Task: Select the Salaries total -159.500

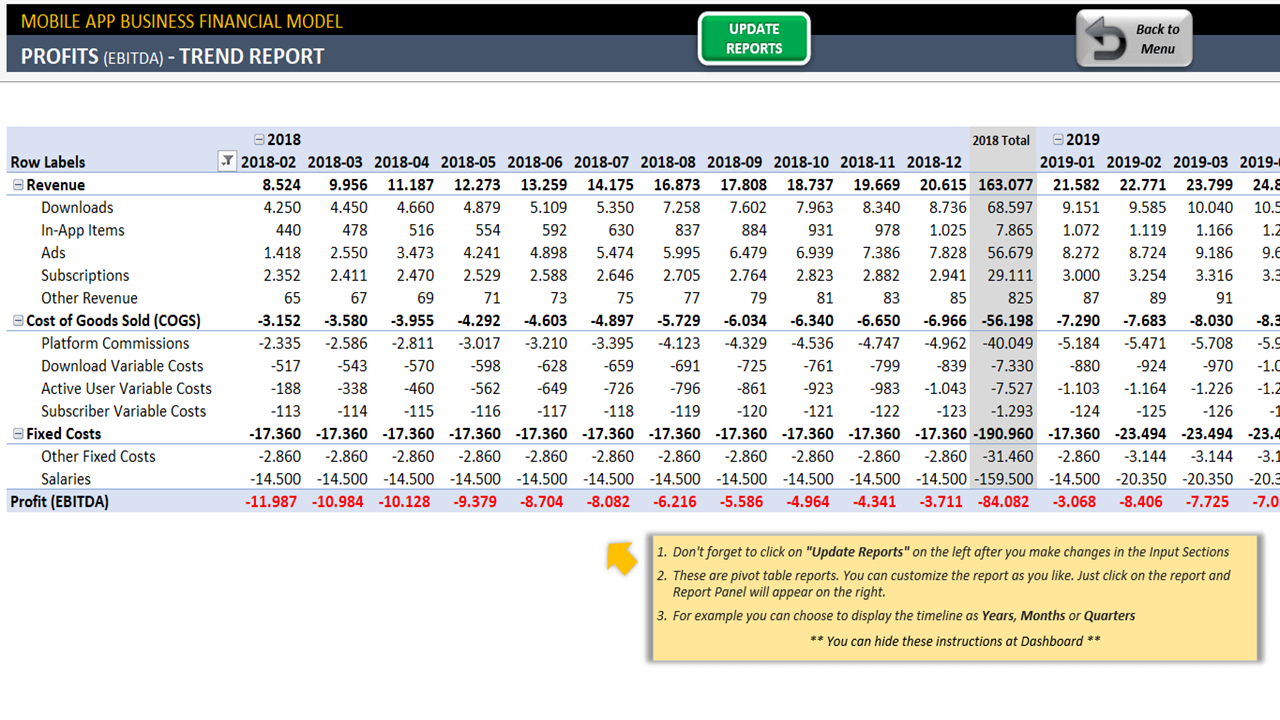Action: (x=1003, y=479)
